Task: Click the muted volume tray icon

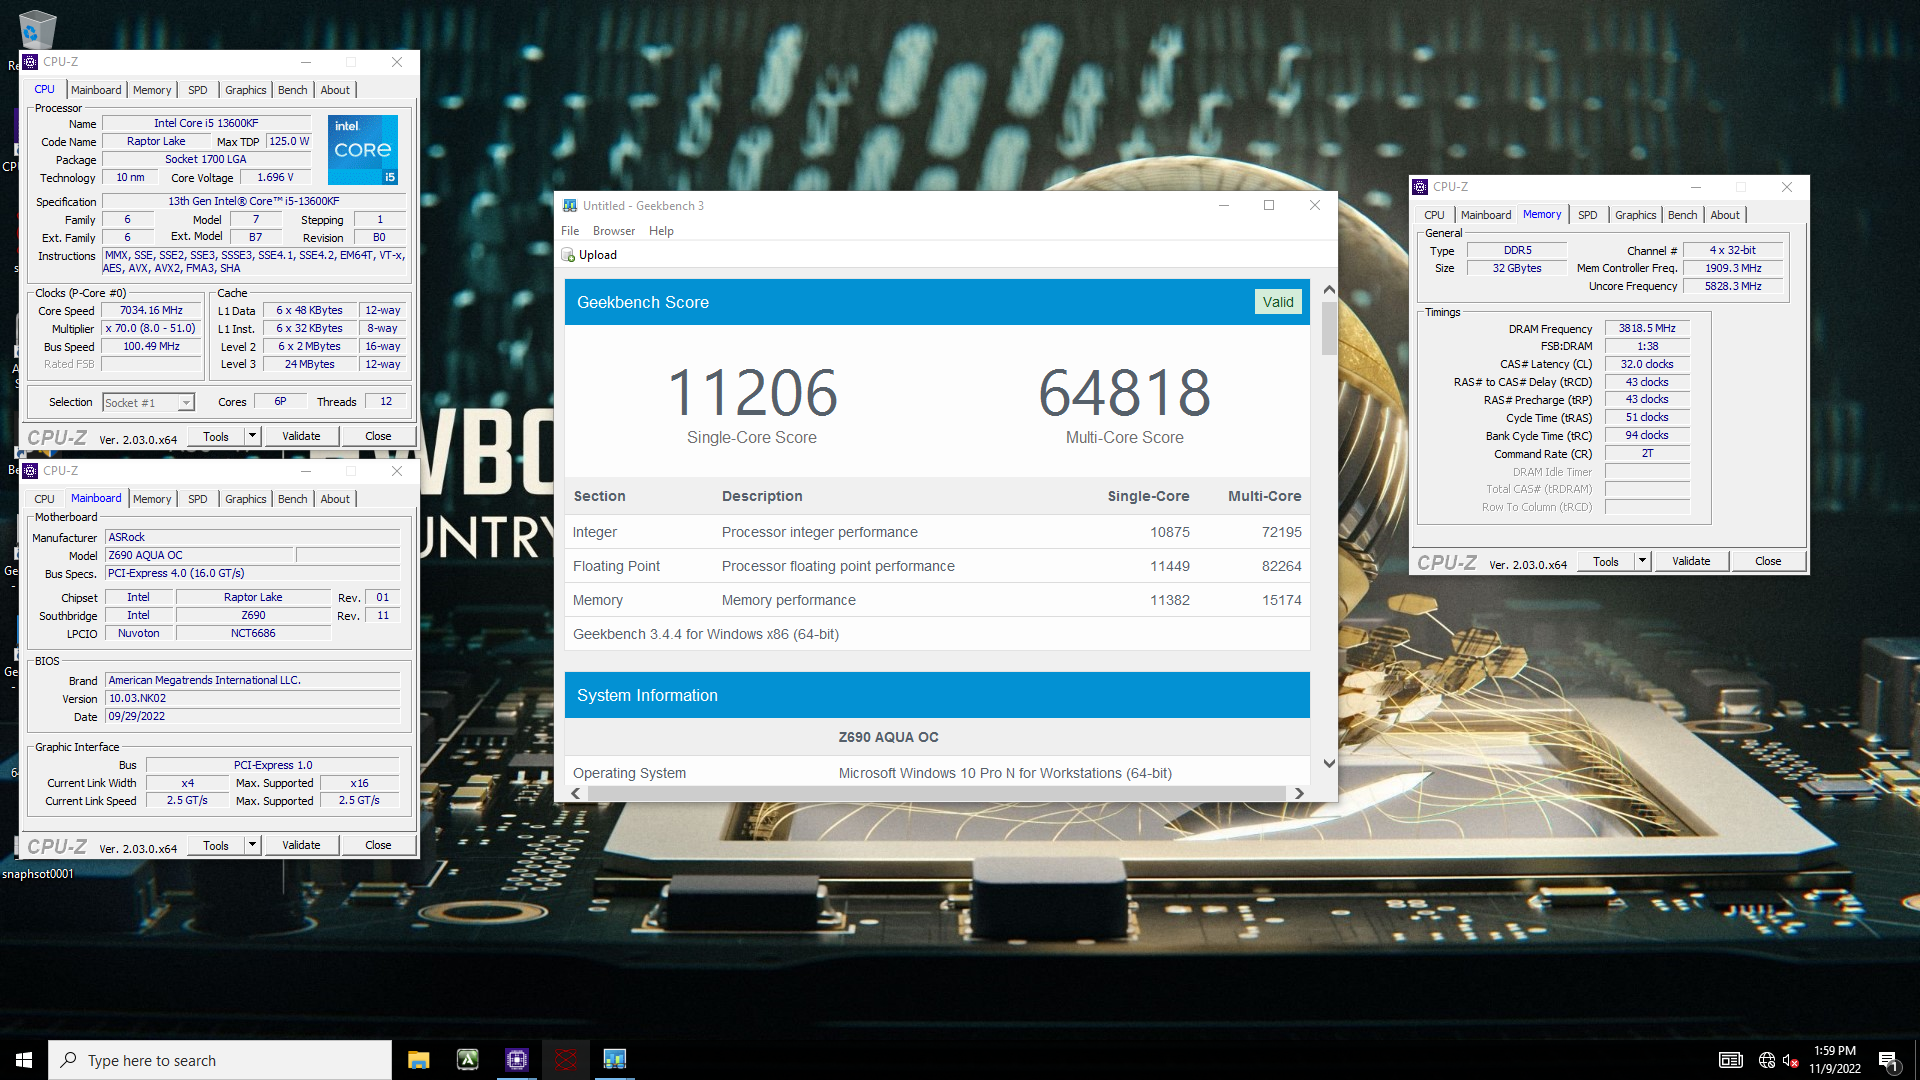Action: tap(1790, 1060)
